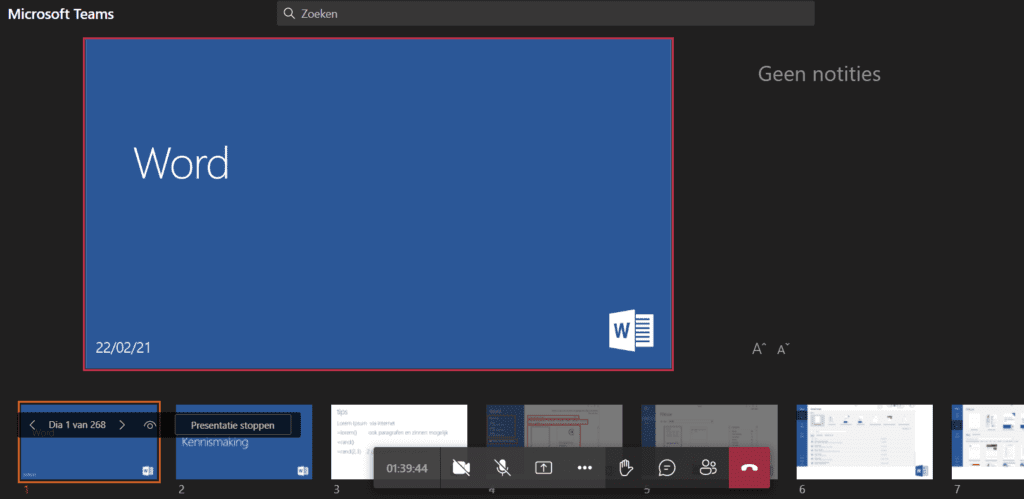Click the main Word slide preview

[x=378, y=204]
